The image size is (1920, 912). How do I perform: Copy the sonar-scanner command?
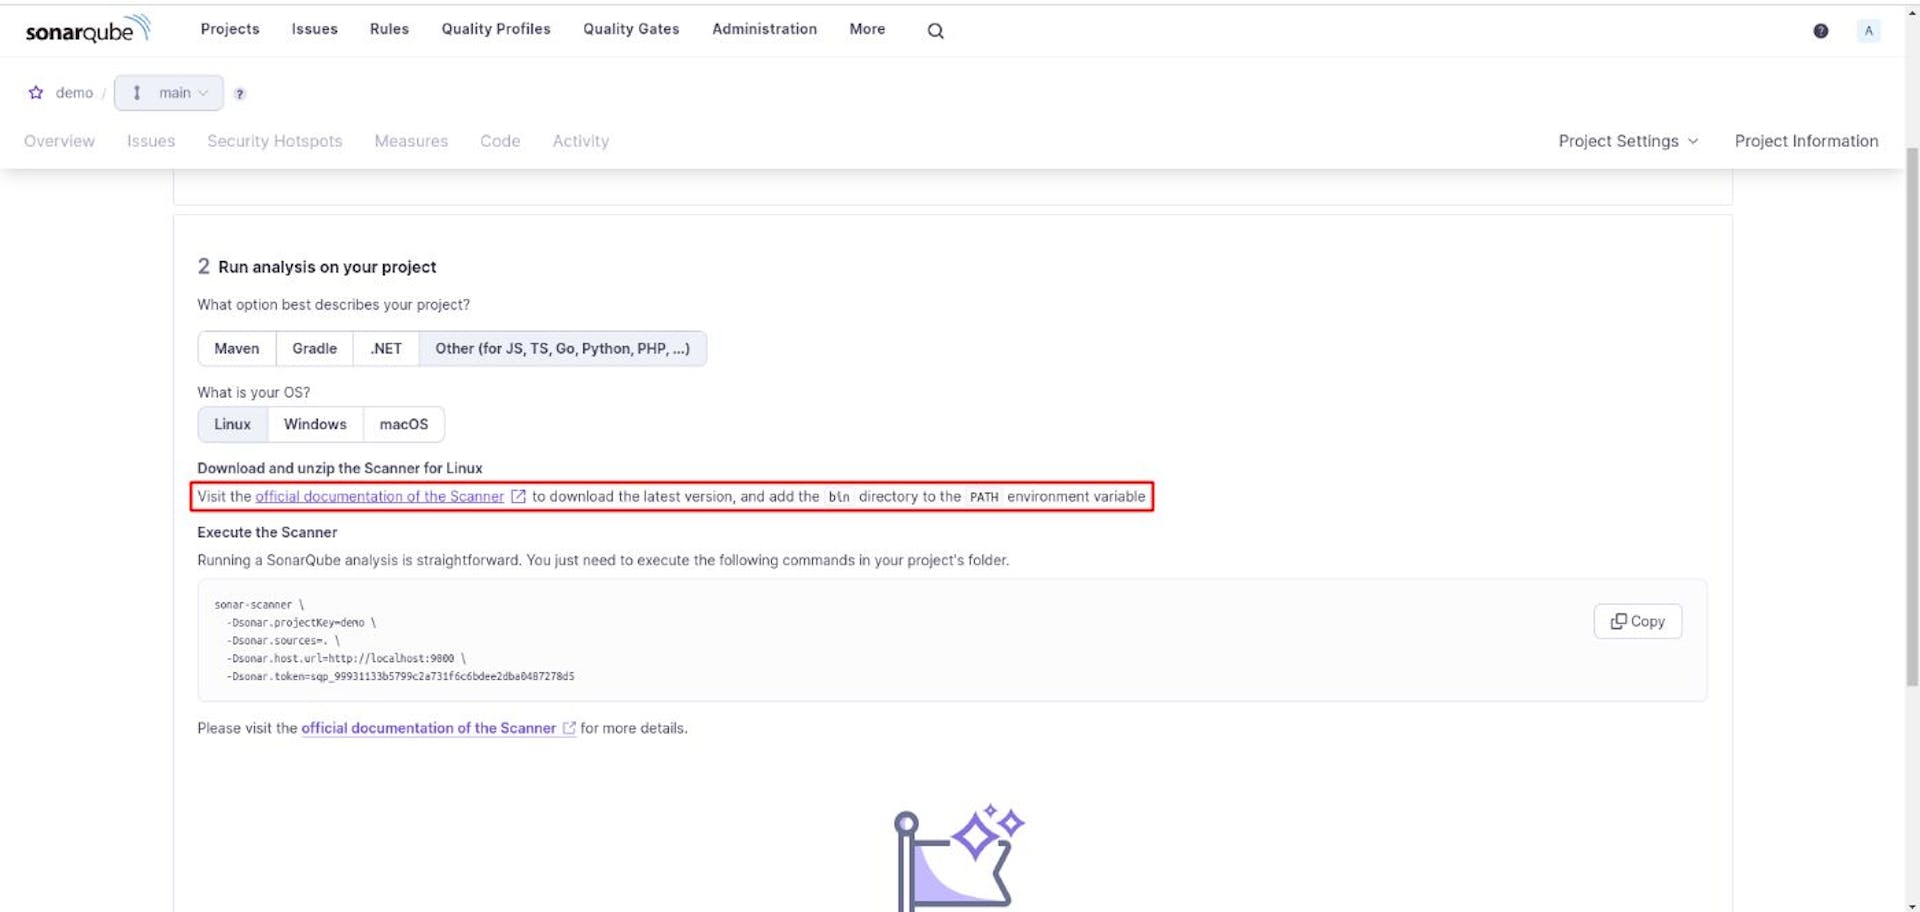(1637, 621)
